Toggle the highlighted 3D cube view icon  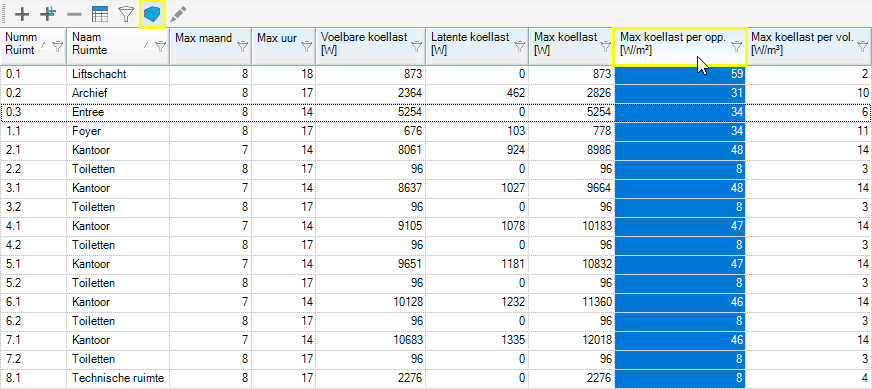pyautogui.click(x=152, y=14)
